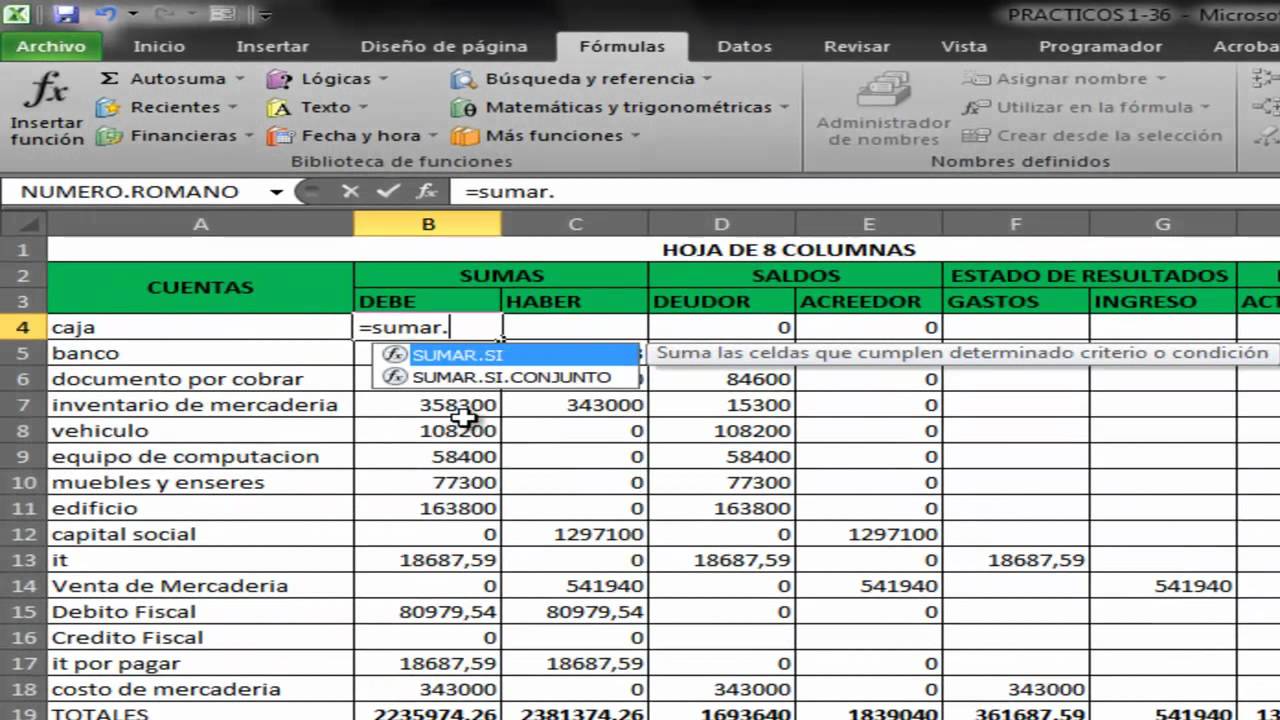1280x720 pixels.
Task: Click the select-all corner of the sheet
Action: click(x=23, y=224)
